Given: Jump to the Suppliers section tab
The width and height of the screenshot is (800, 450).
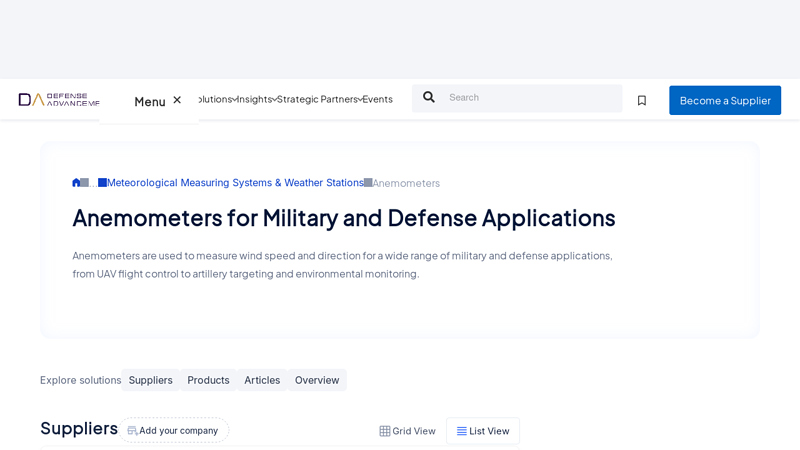Looking at the screenshot, I should 151,380.
